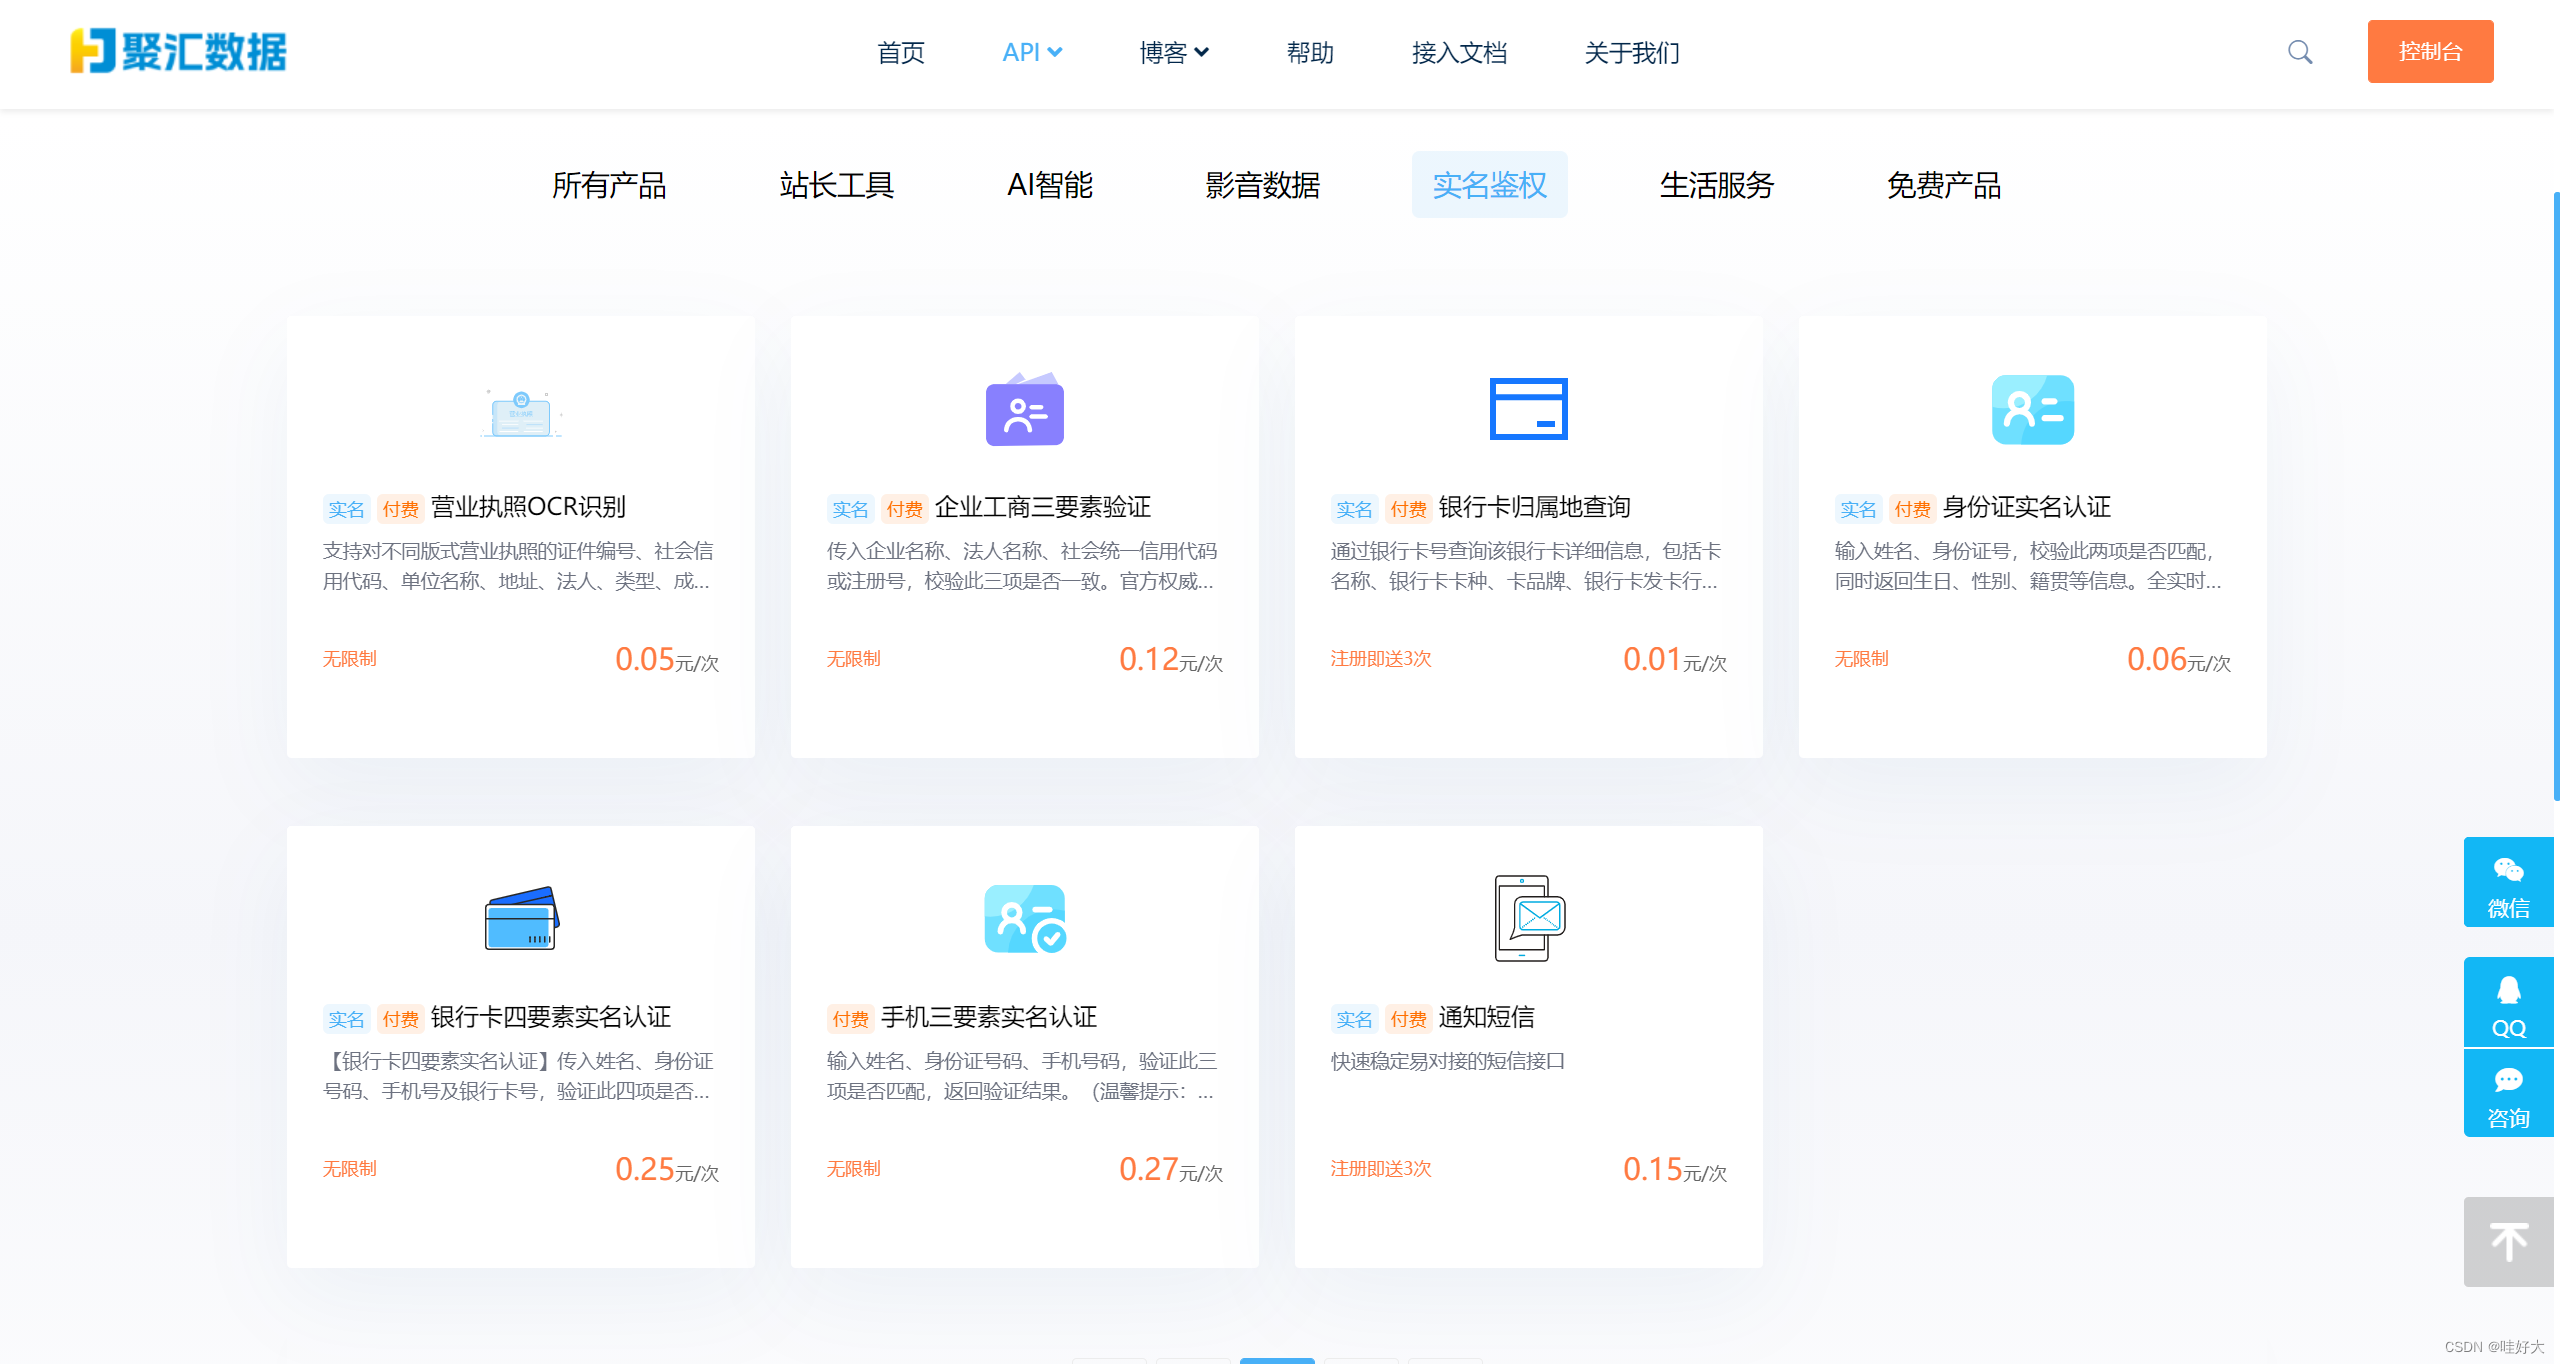Image resolution: width=2560 pixels, height=1364 pixels.
Task: Click the search magnifier icon
Action: pyautogui.click(x=2300, y=52)
